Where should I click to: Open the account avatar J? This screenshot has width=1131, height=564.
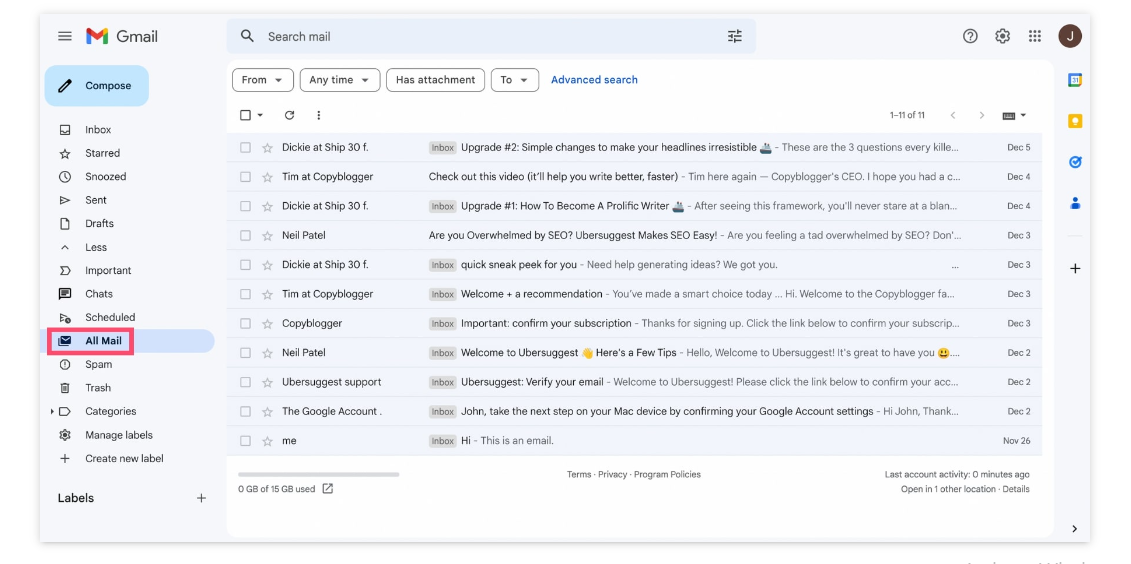(1070, 36)
